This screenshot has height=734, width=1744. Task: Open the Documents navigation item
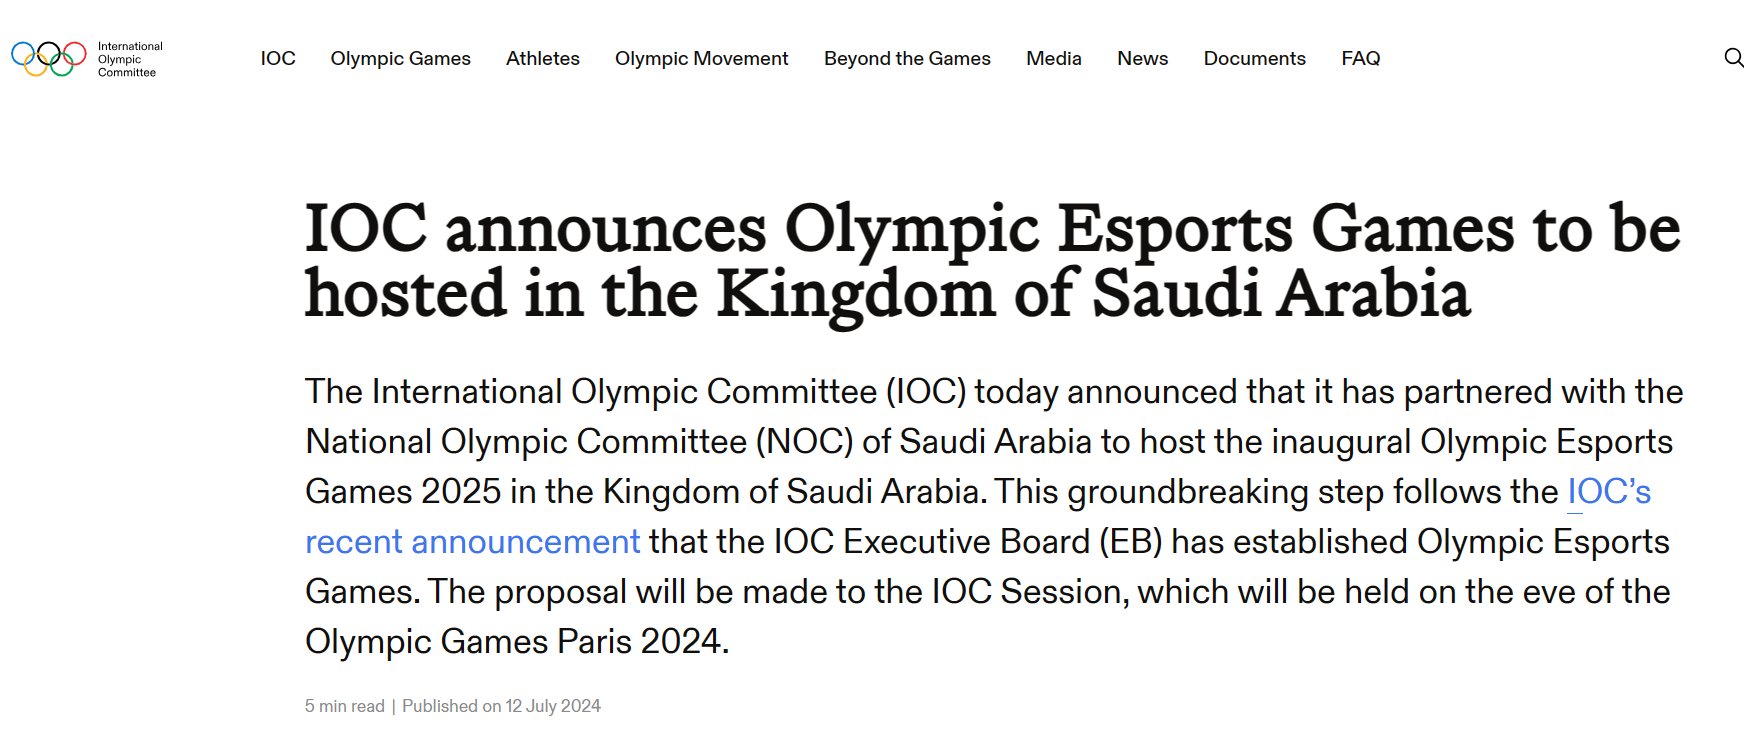click(x=1254, y=59)
